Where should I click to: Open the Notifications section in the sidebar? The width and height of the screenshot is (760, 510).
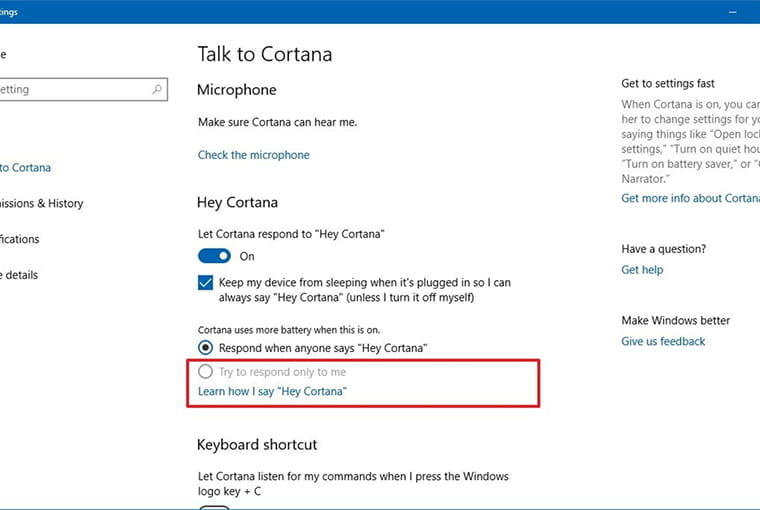point(20,240)
